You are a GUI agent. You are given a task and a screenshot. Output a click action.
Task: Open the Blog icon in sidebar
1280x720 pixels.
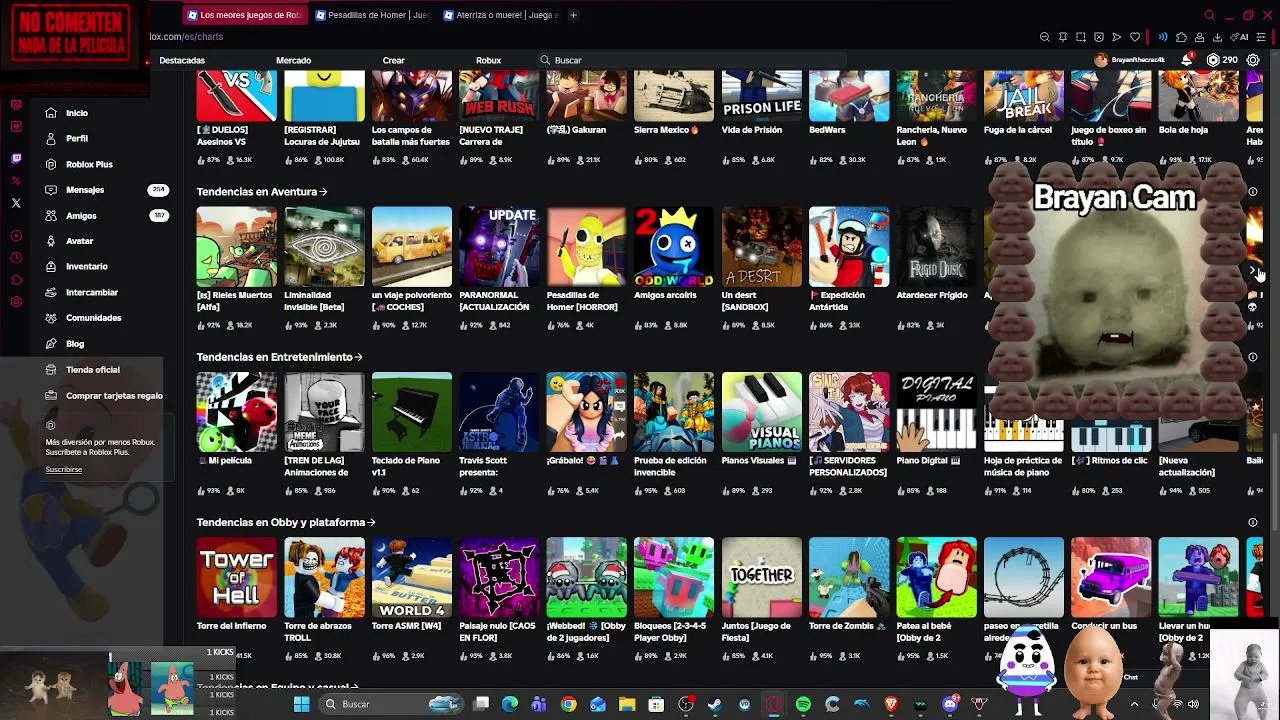coord(51,344)
